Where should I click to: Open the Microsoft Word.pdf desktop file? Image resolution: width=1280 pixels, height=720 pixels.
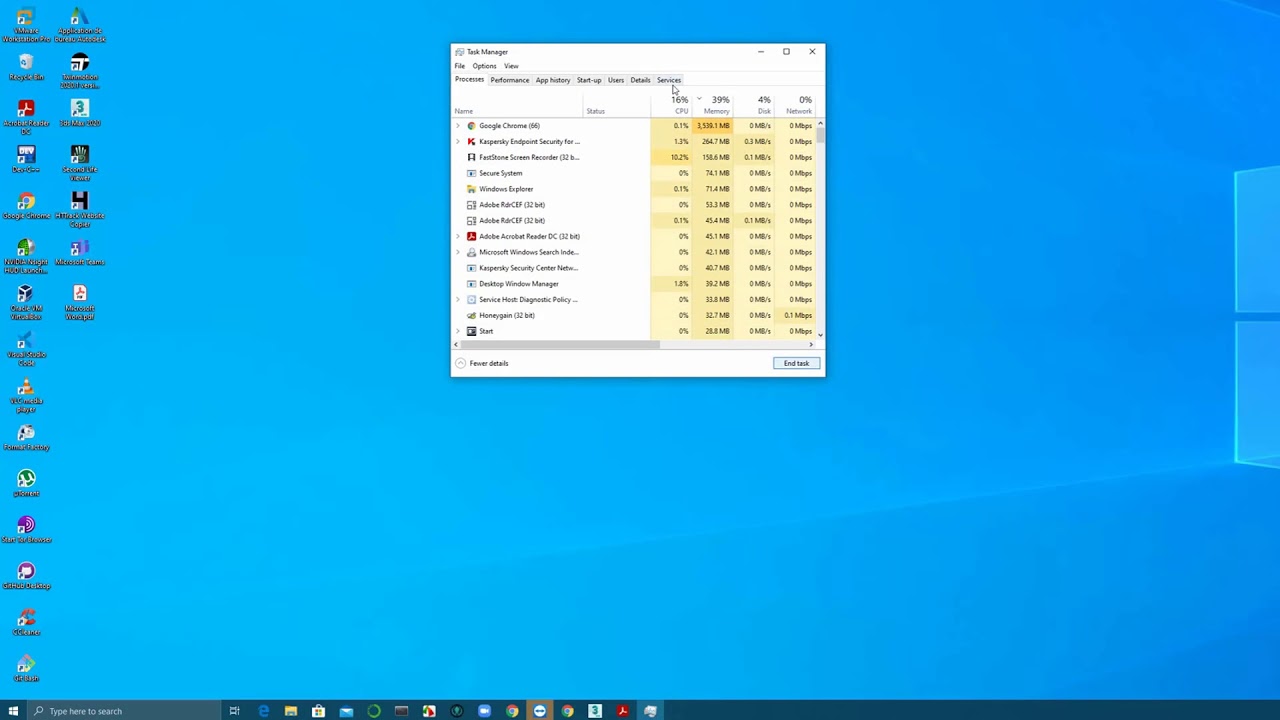80,300
